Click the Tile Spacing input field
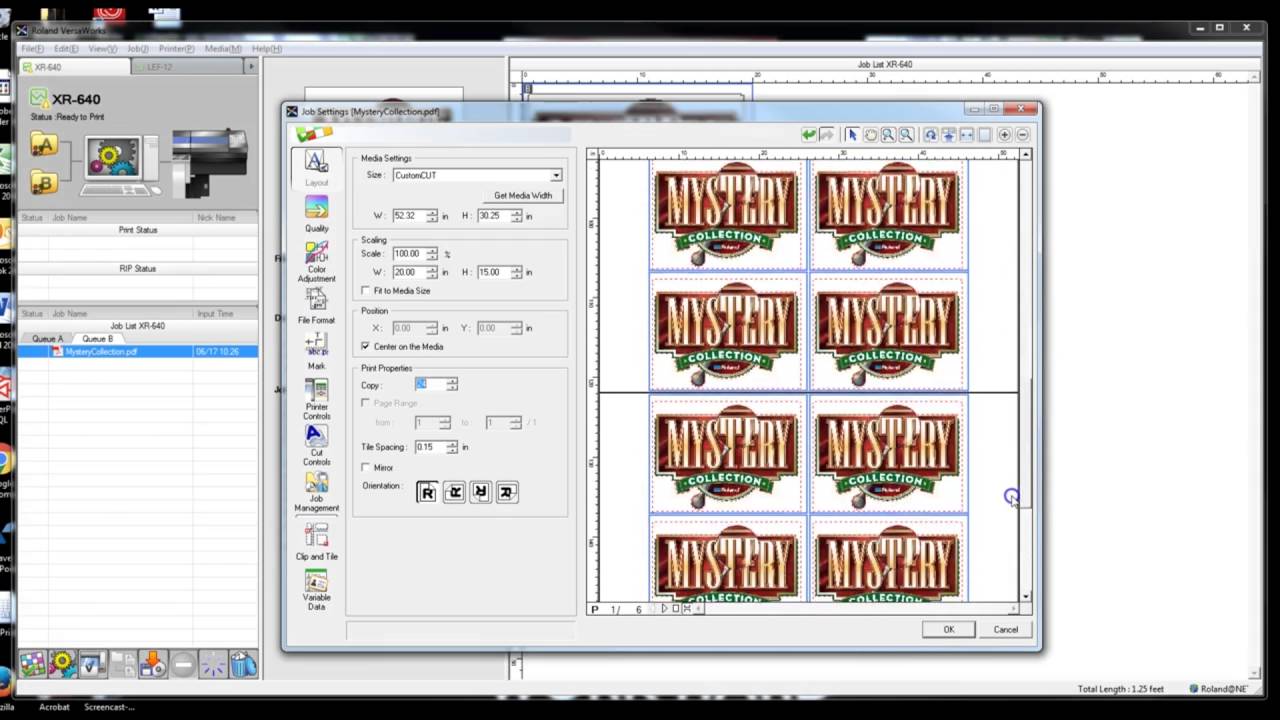 430,447
